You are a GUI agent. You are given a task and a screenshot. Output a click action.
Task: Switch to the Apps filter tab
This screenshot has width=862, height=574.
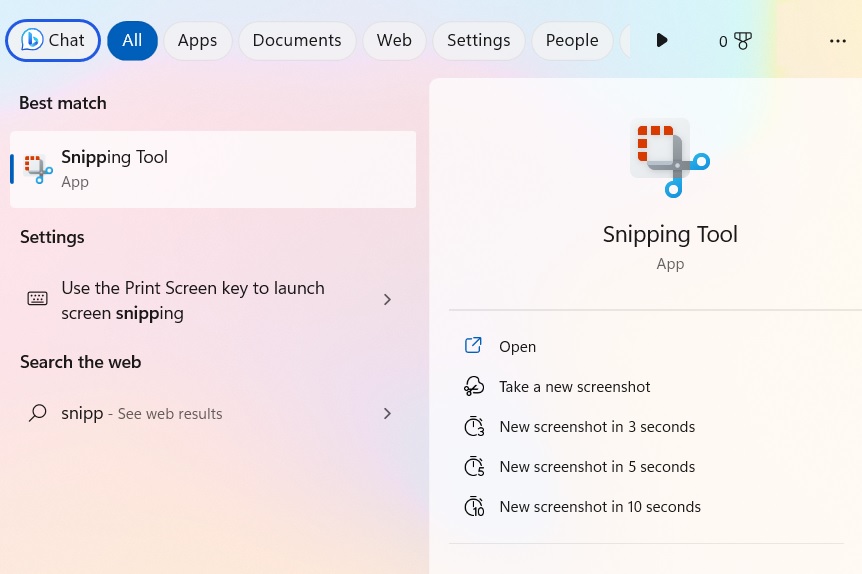click(197, 41)
